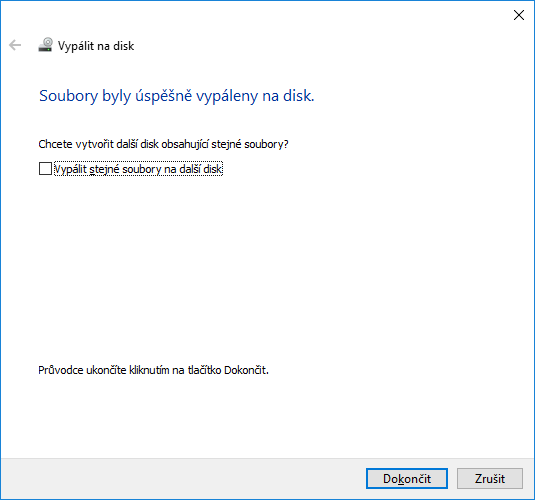Click the gray footer bar left of Dokončit
This screenshot has height=500, width=535.
click(183, 478)
